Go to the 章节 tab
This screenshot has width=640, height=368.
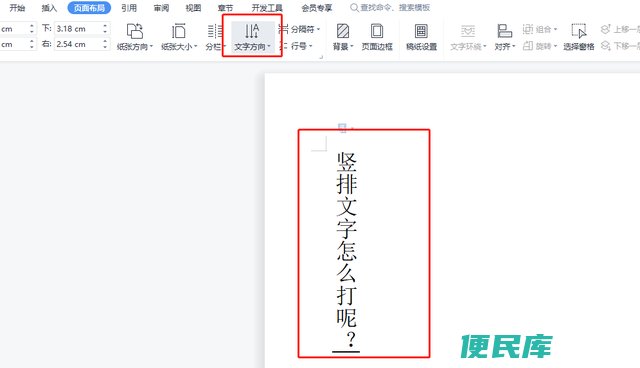[225, 8]
